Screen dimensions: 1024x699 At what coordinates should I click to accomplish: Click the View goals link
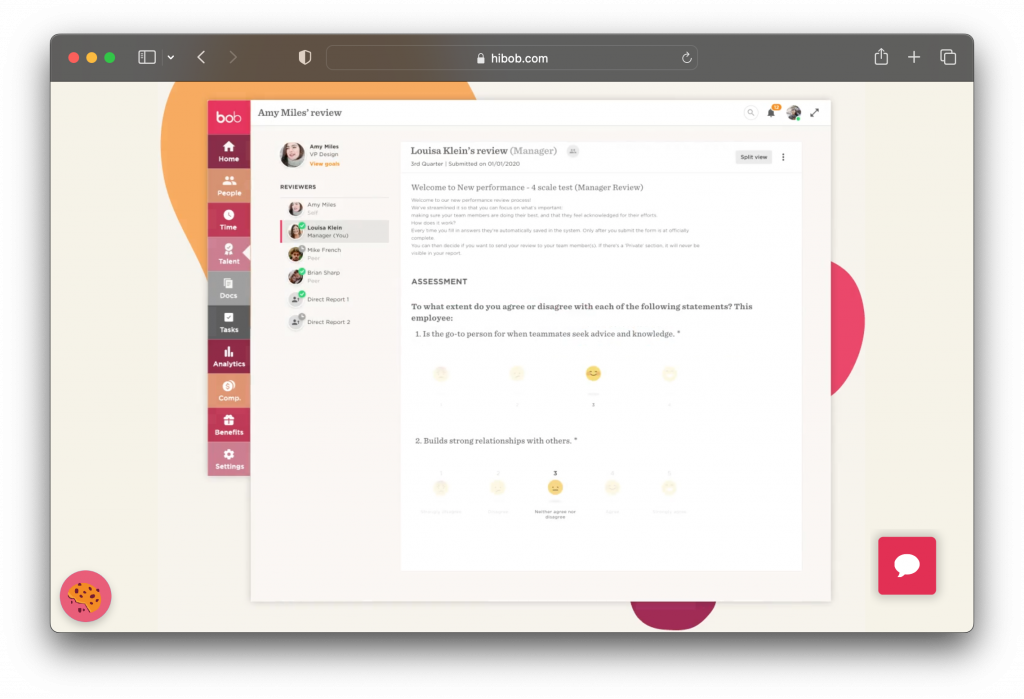tap(325, 164)
